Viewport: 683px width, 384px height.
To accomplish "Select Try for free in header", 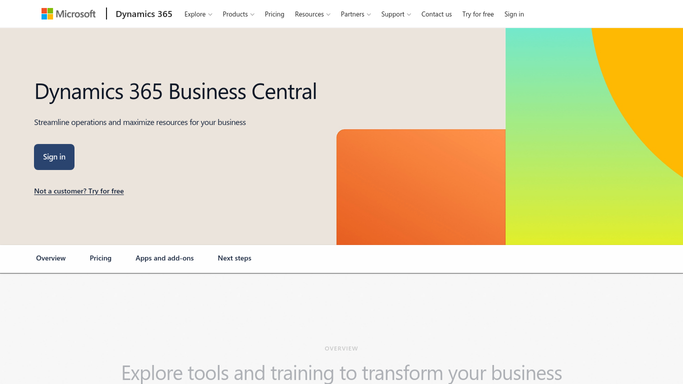I will click(478, 14).
